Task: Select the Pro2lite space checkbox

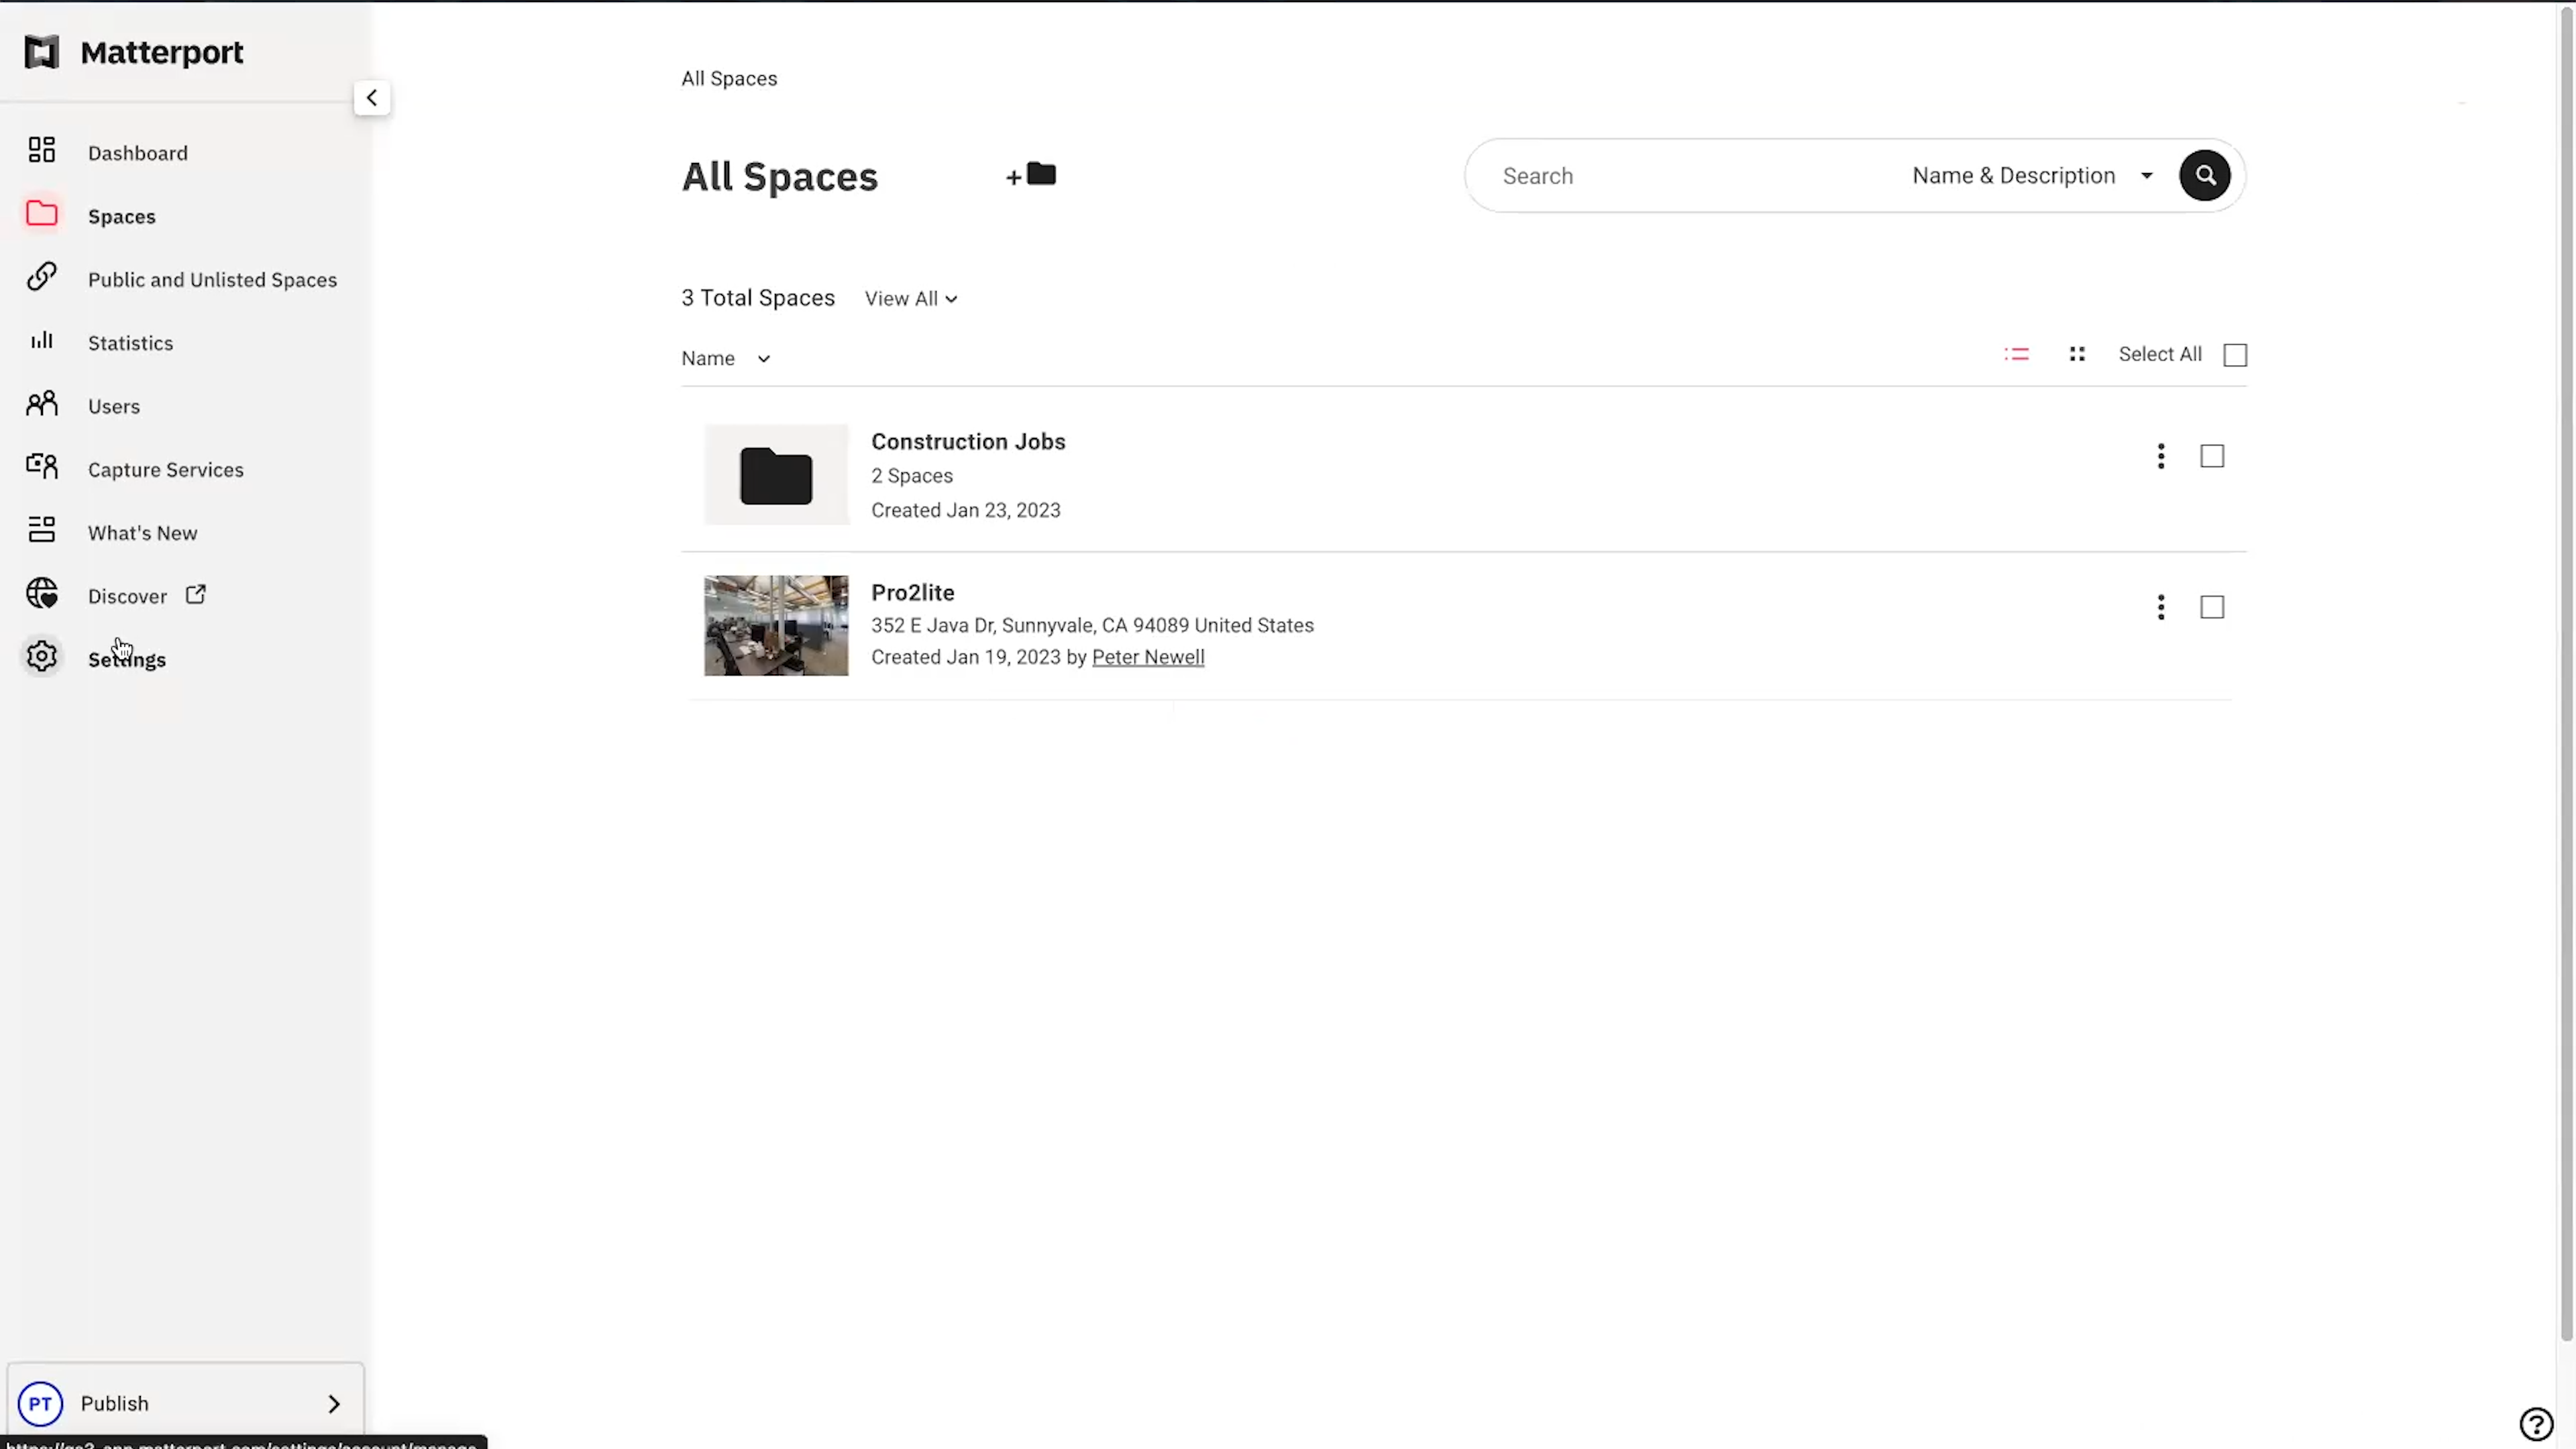Action: pos(2212,607)
